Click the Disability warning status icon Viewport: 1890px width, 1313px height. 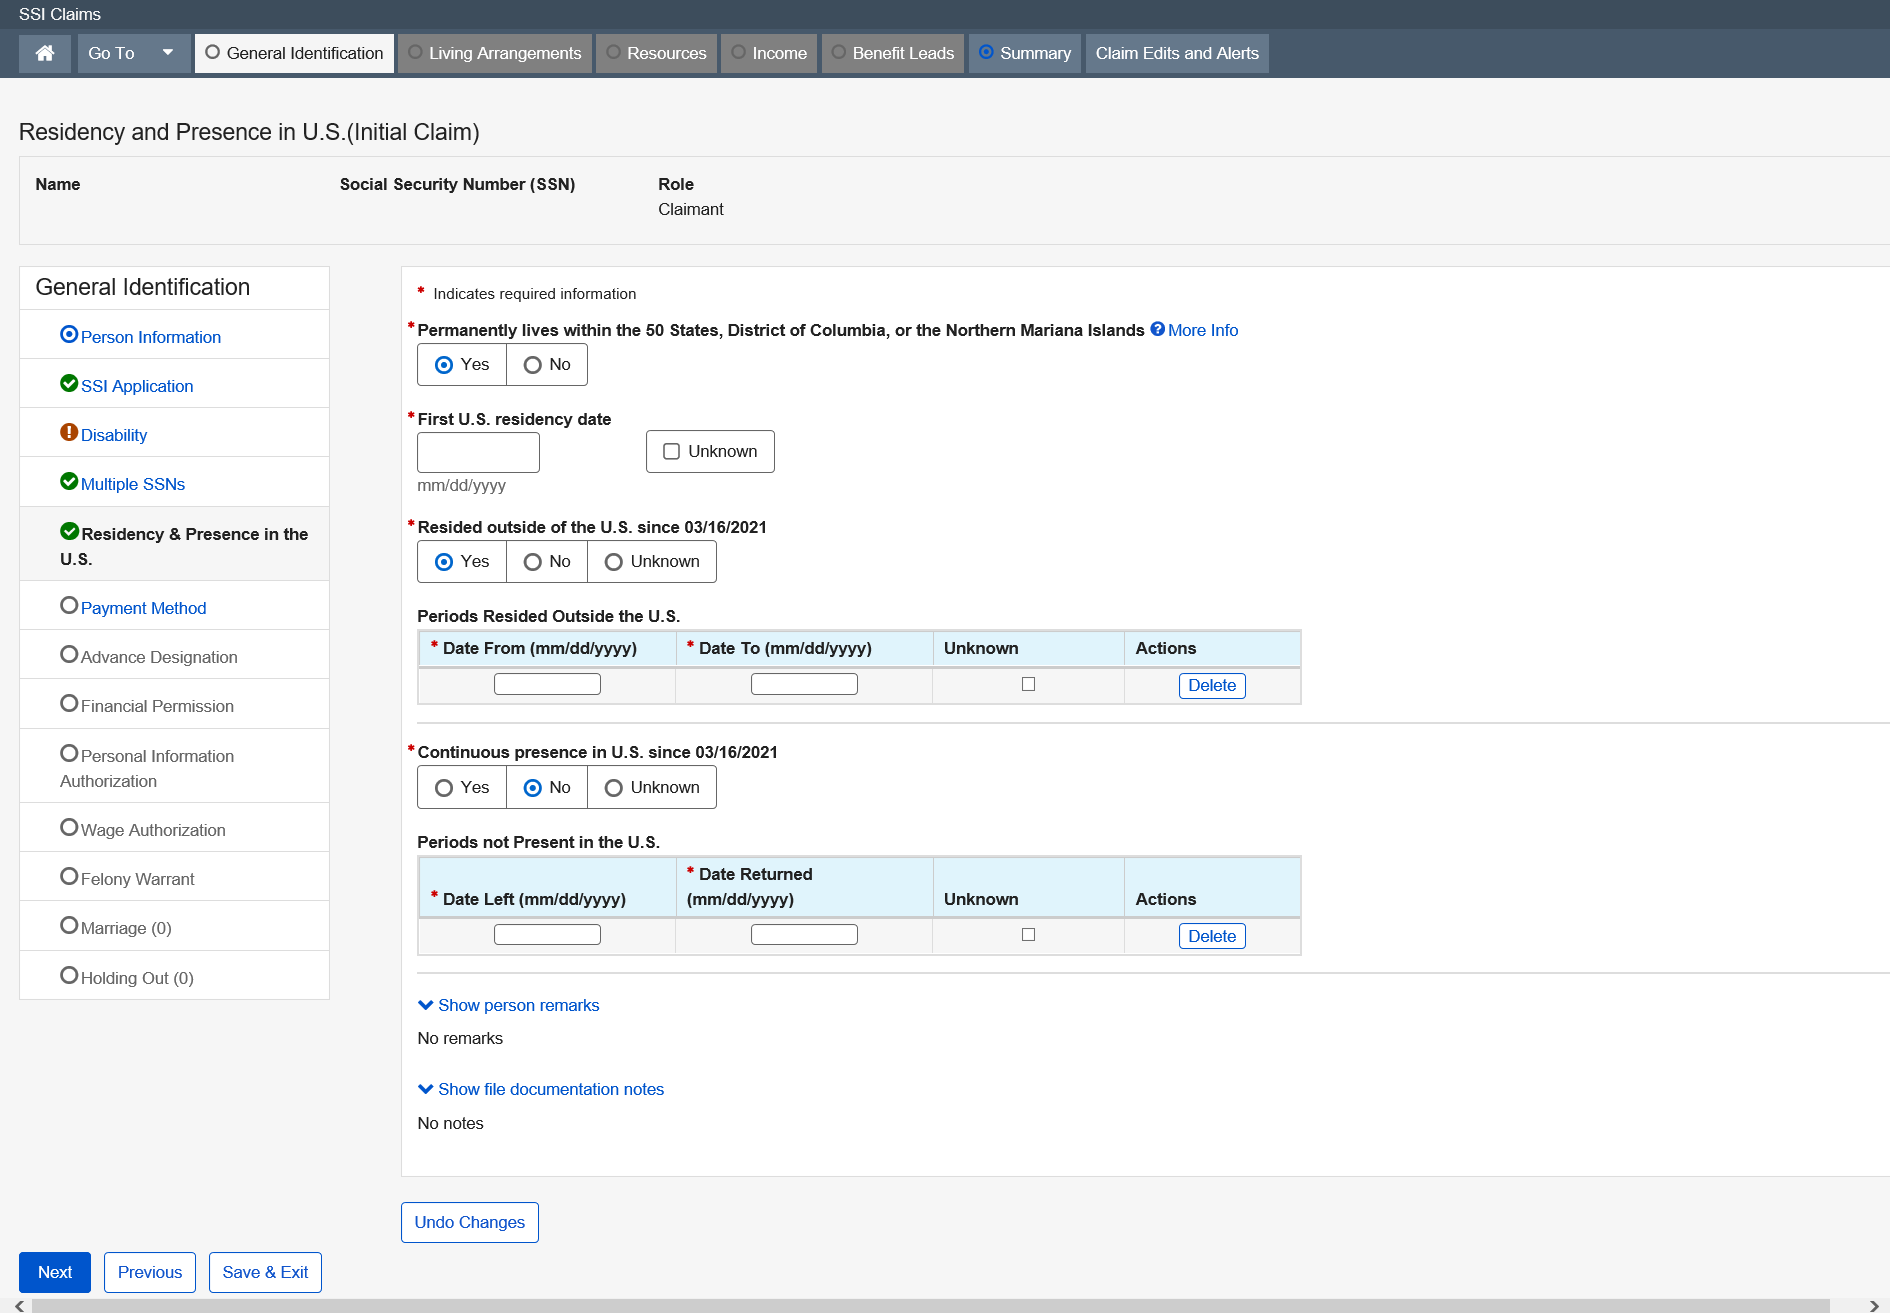(69, 433)
